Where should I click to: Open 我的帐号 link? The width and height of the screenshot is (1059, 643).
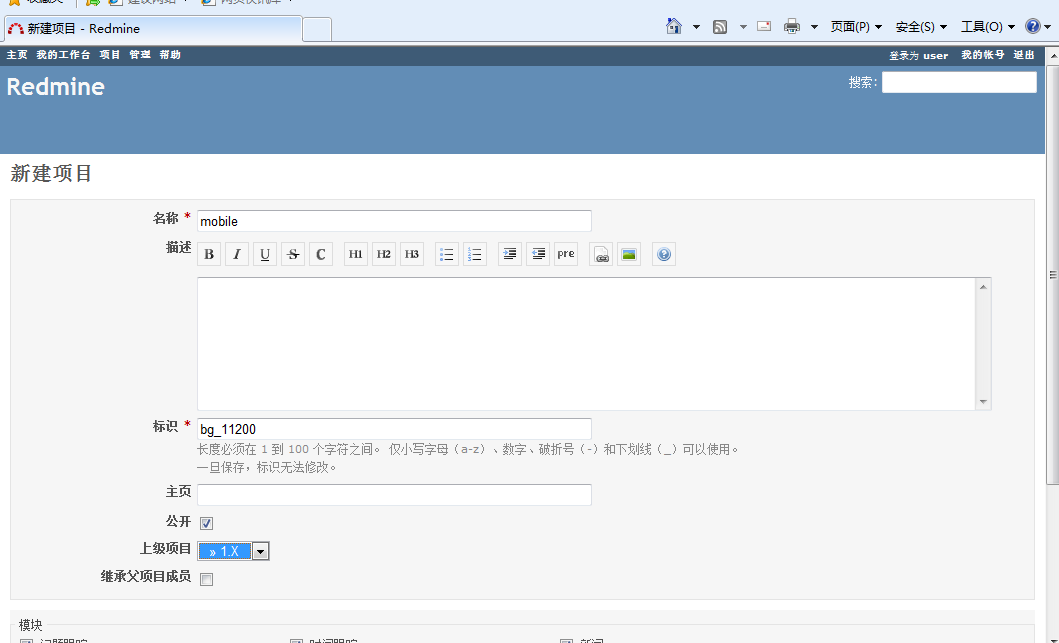(x=983, y=55)
